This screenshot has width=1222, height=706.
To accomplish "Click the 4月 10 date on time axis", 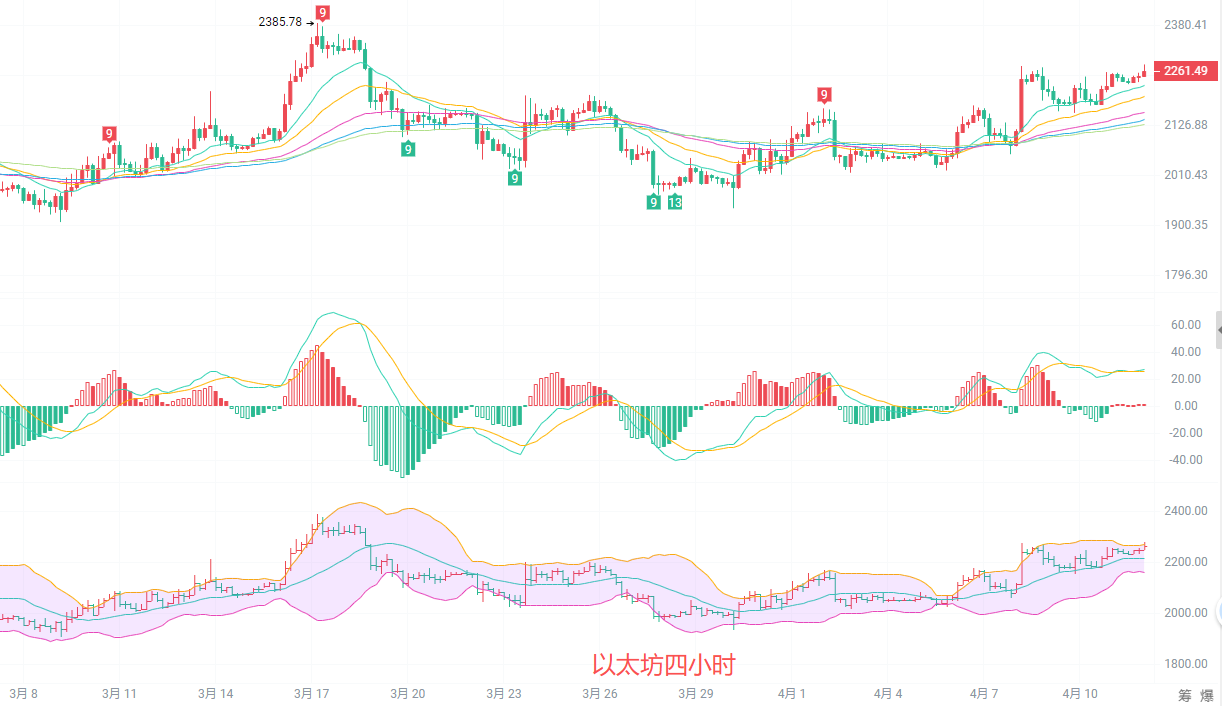I will coord(1080,693).
